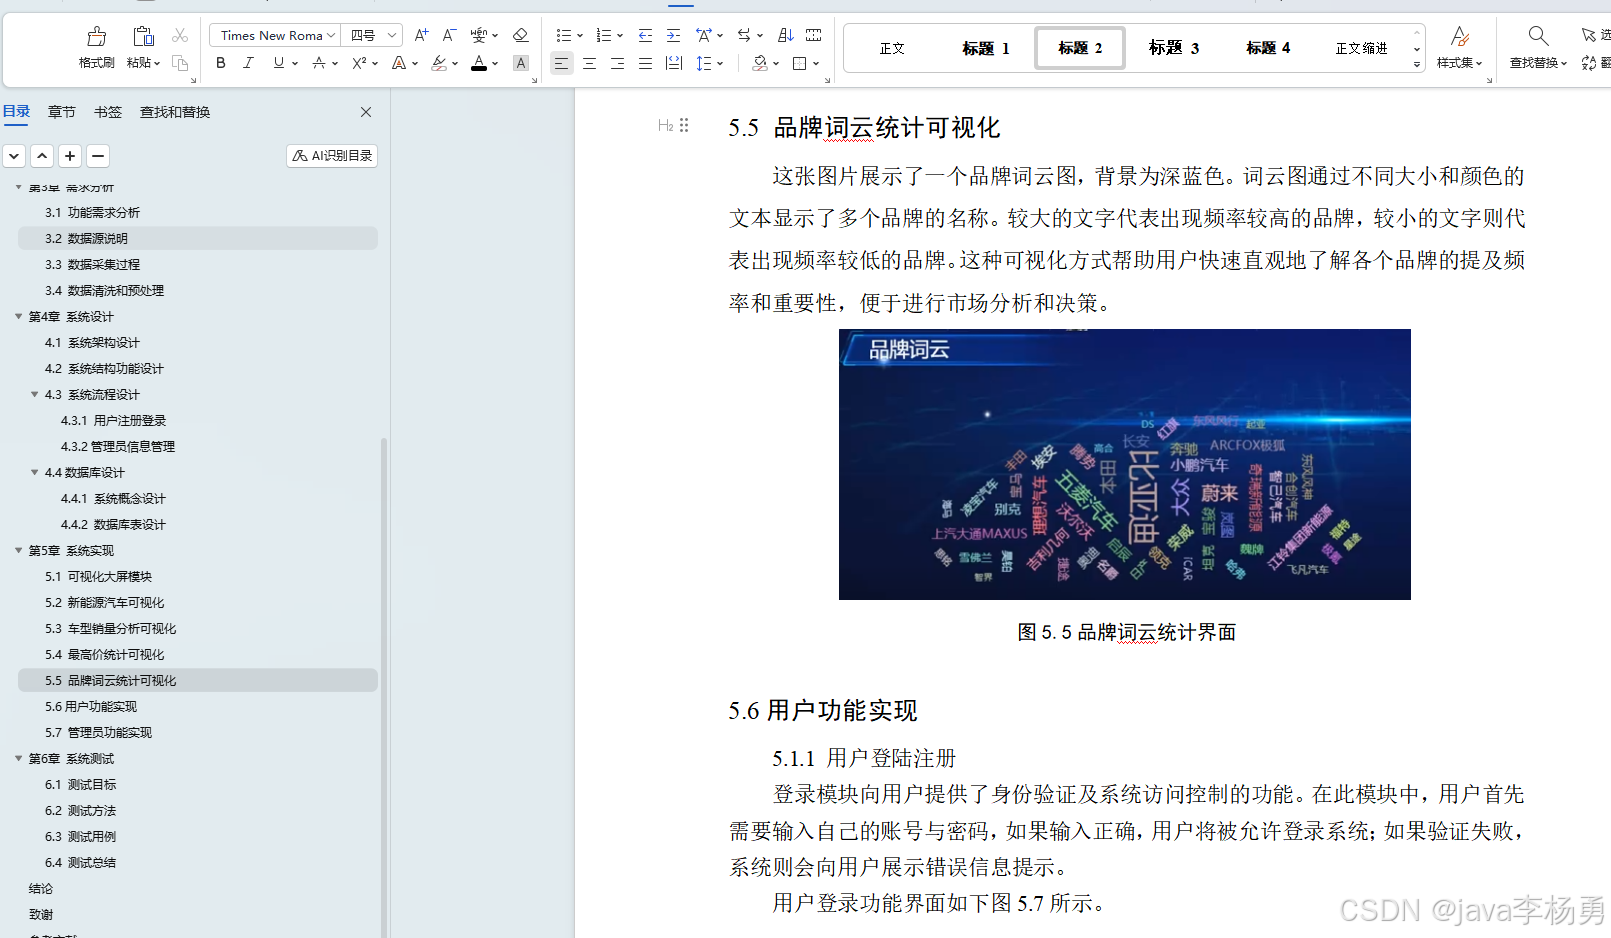Screen dimensions: 1611x938
Task: Toggle Underline formatting
Action: point(278,63)
